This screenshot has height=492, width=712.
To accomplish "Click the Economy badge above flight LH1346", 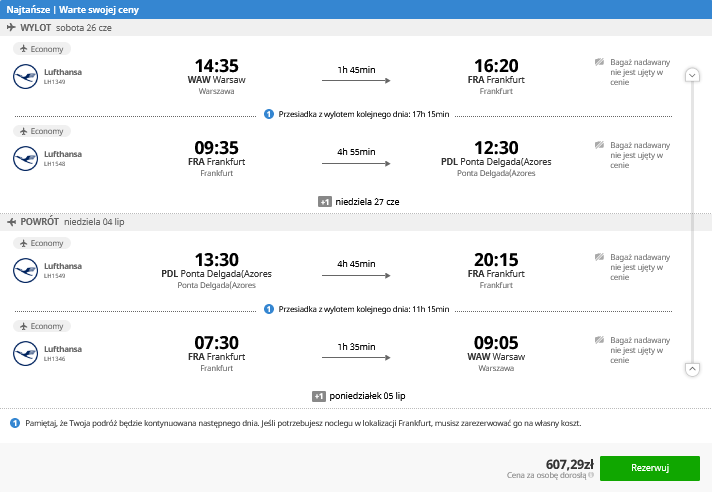I will pyautogui.click(x=42, y=326).
